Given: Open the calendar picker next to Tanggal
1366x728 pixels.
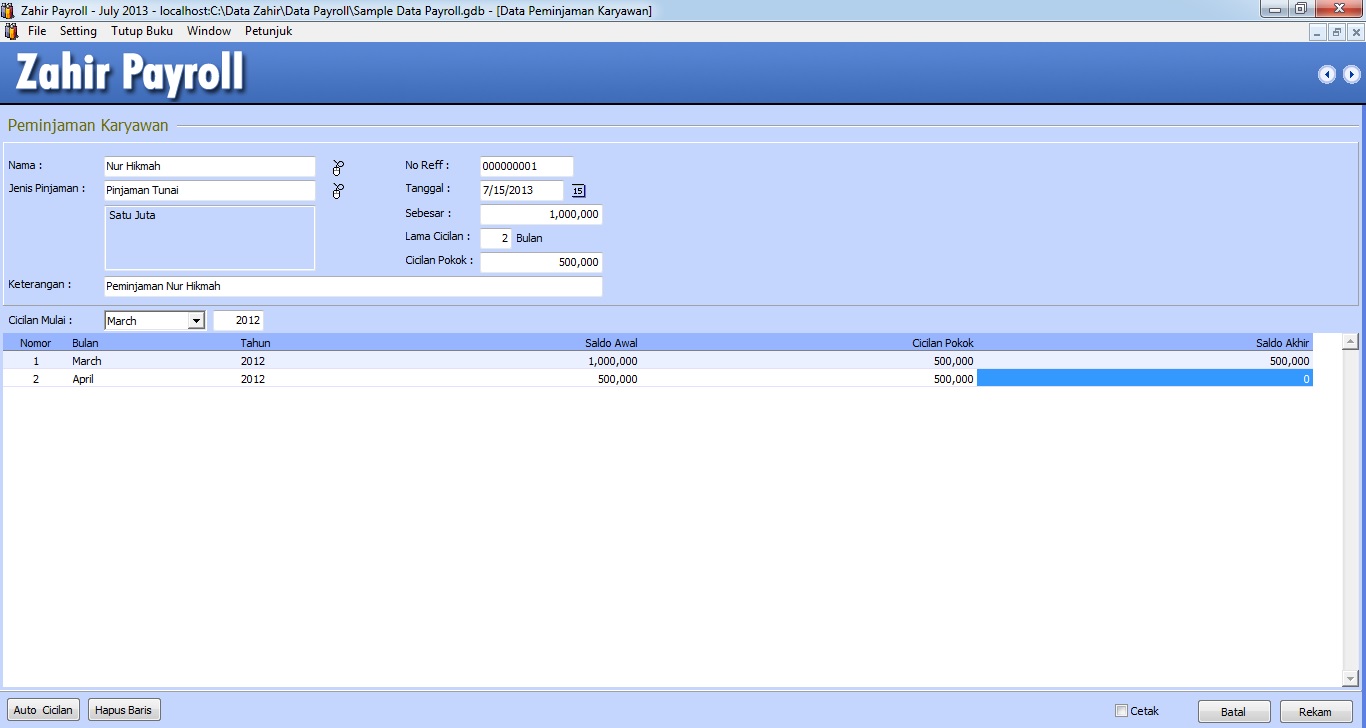Looking at the screenshot, I should point(578,190).
